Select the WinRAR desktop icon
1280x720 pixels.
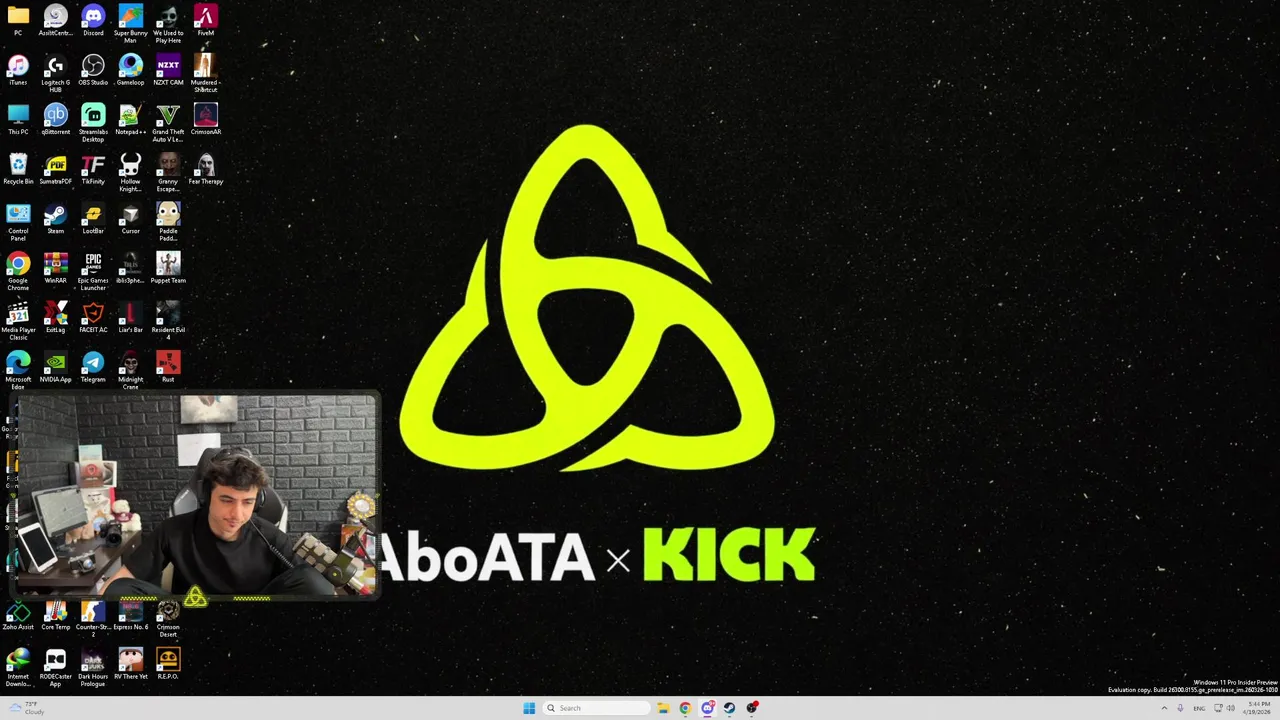click(x=55, y=268)
